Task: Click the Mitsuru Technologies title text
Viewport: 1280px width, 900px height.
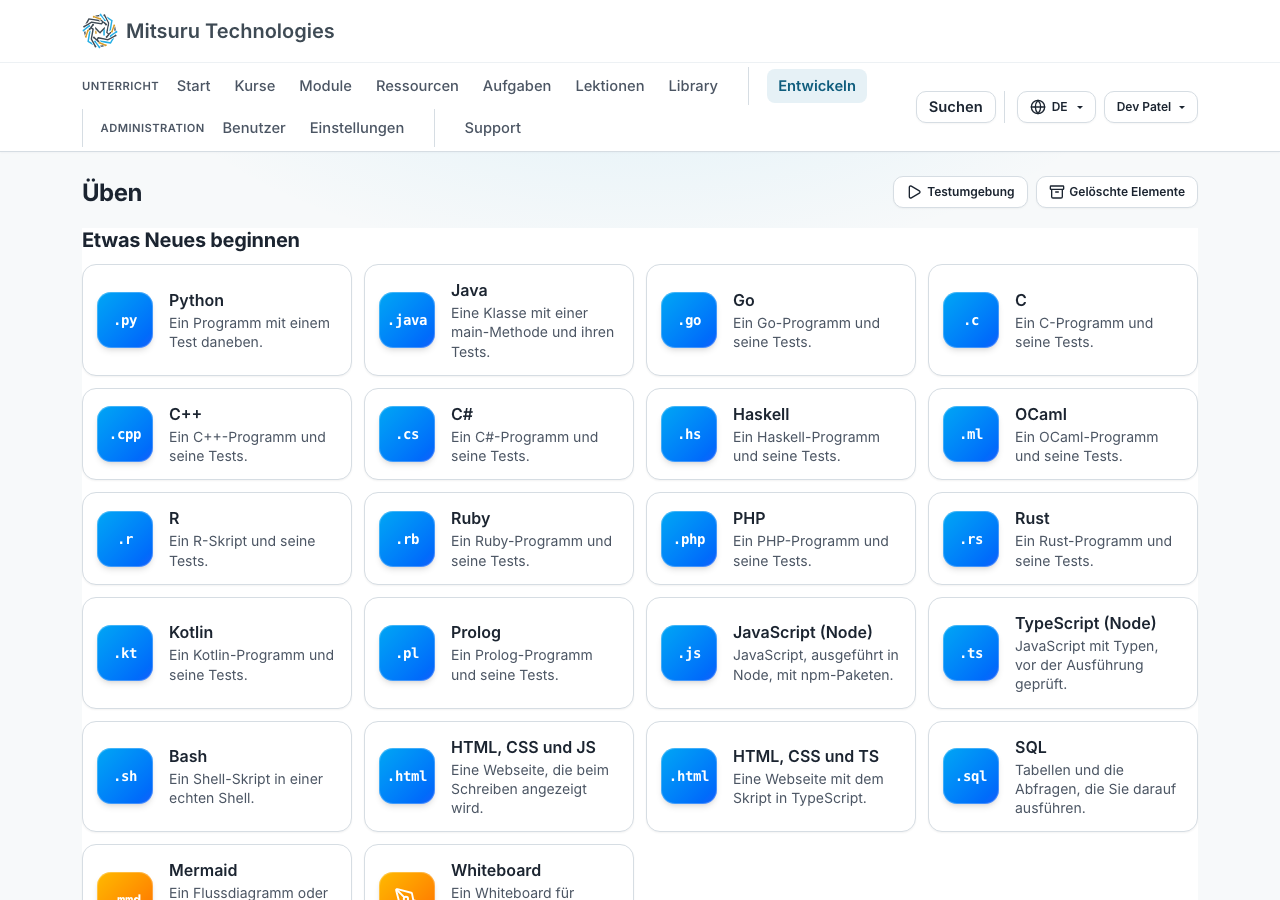Action: coord(230,31)
